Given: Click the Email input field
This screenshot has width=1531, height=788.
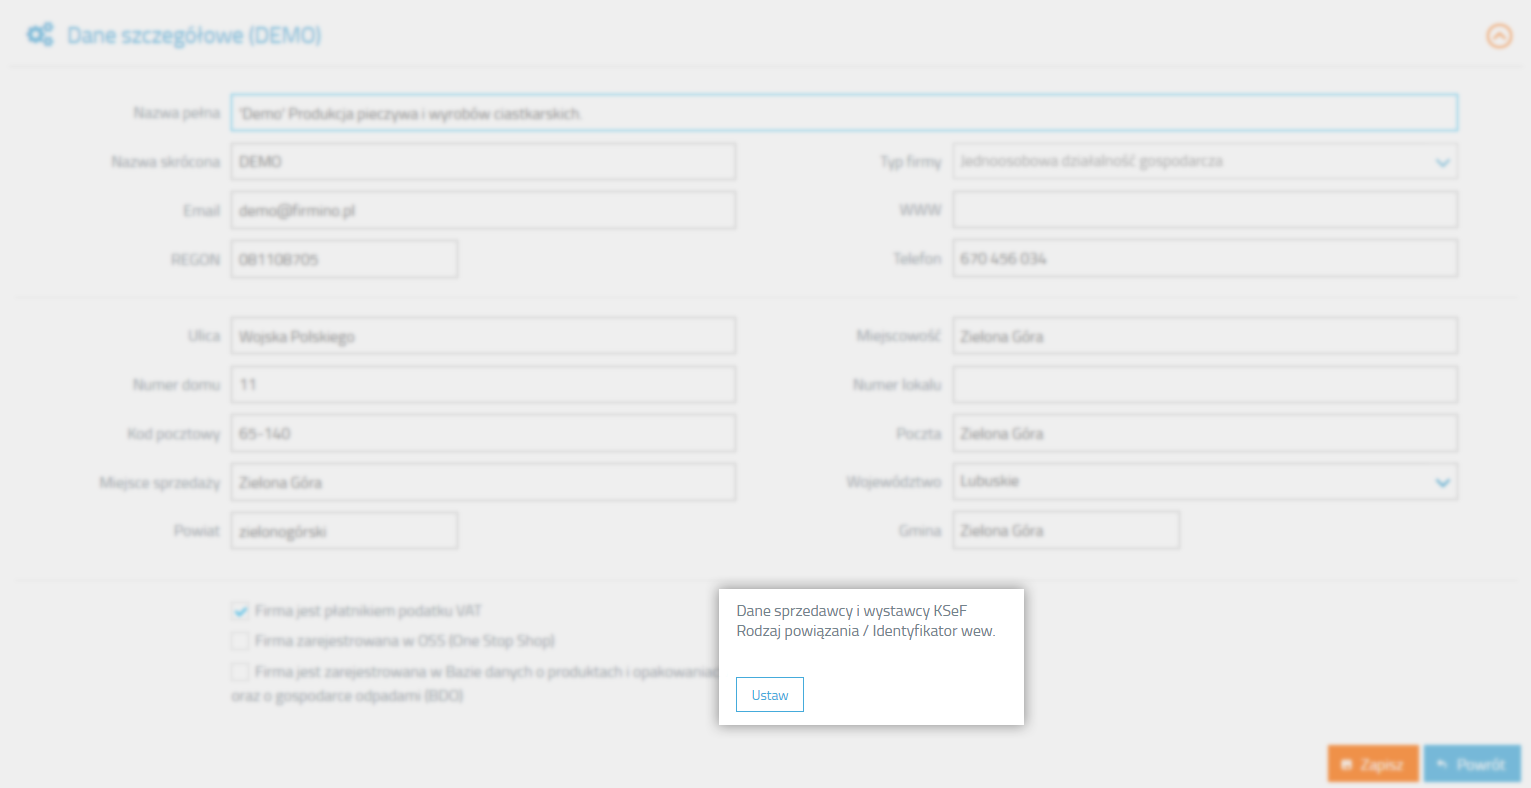Looking at the screenshot, I should click(483, 211).
